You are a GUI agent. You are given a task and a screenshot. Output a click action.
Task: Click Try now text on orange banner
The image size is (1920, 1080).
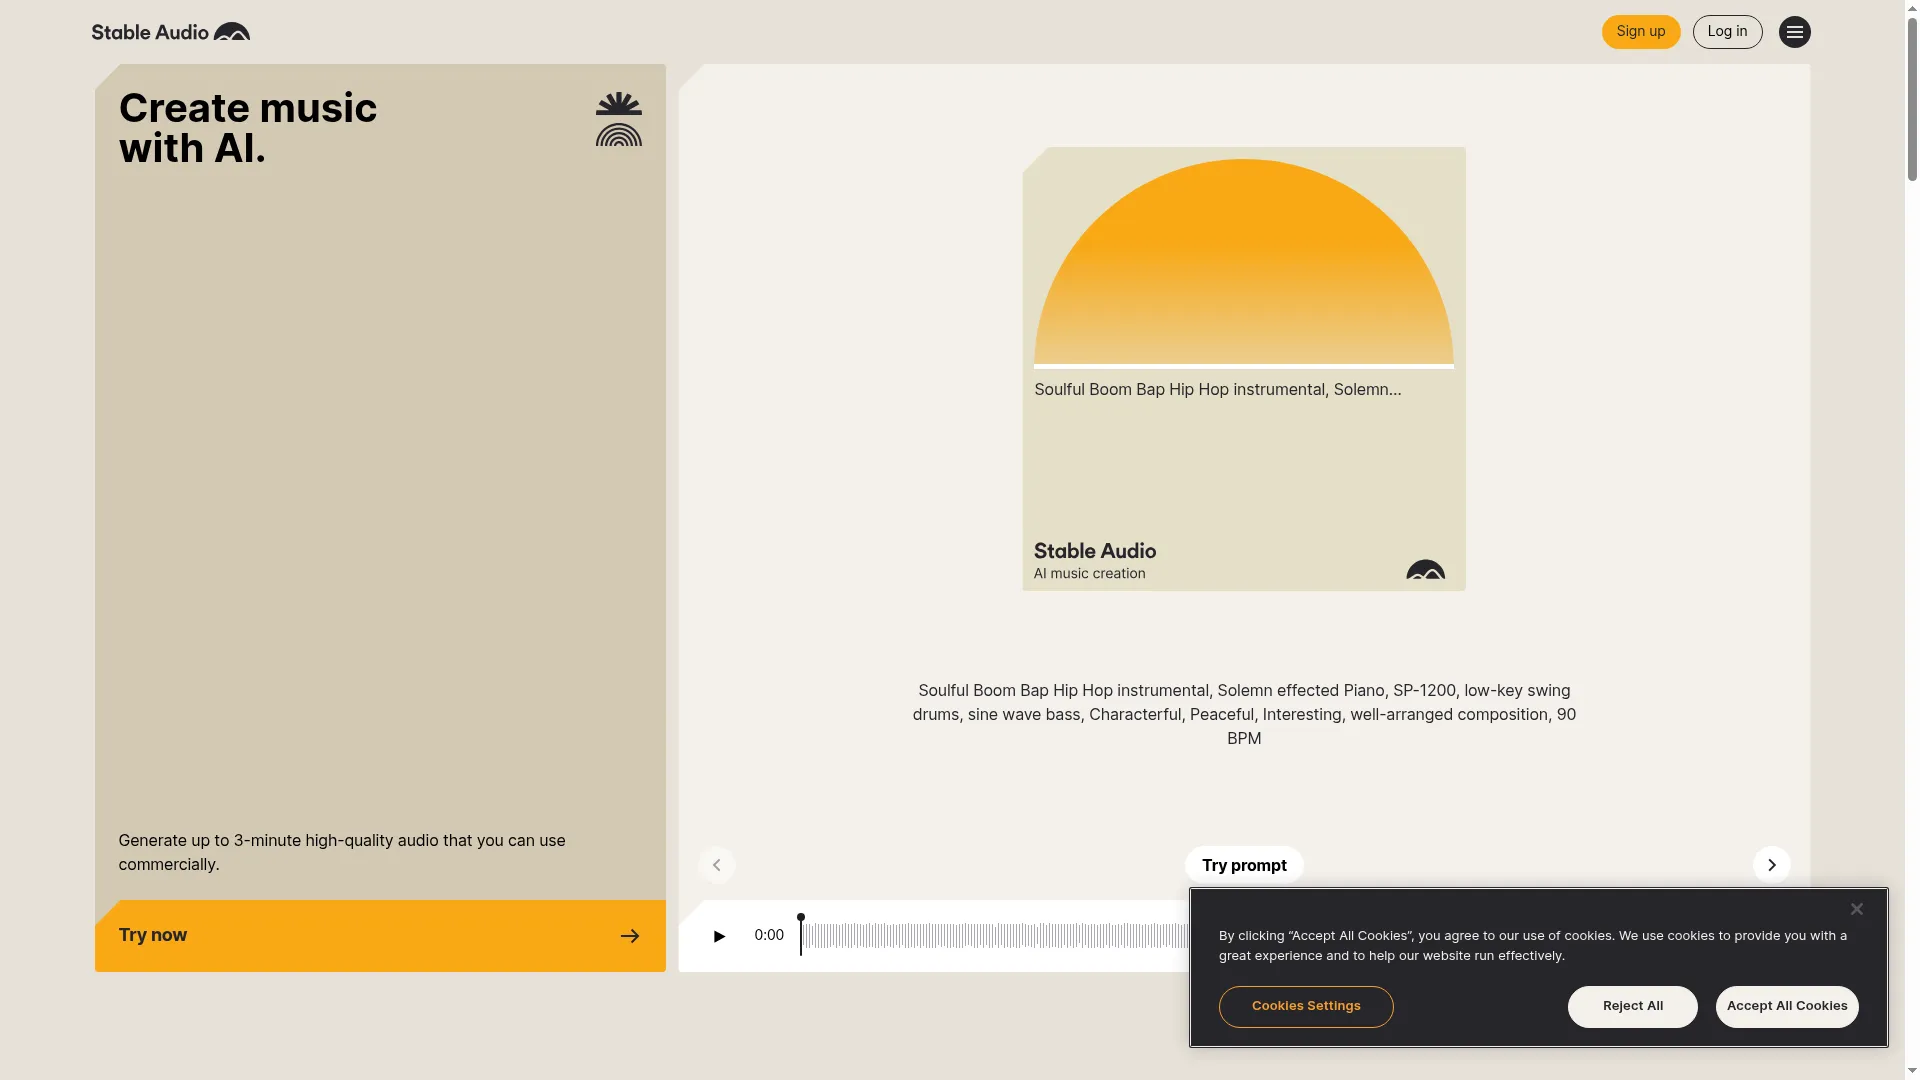coord(153,935)
